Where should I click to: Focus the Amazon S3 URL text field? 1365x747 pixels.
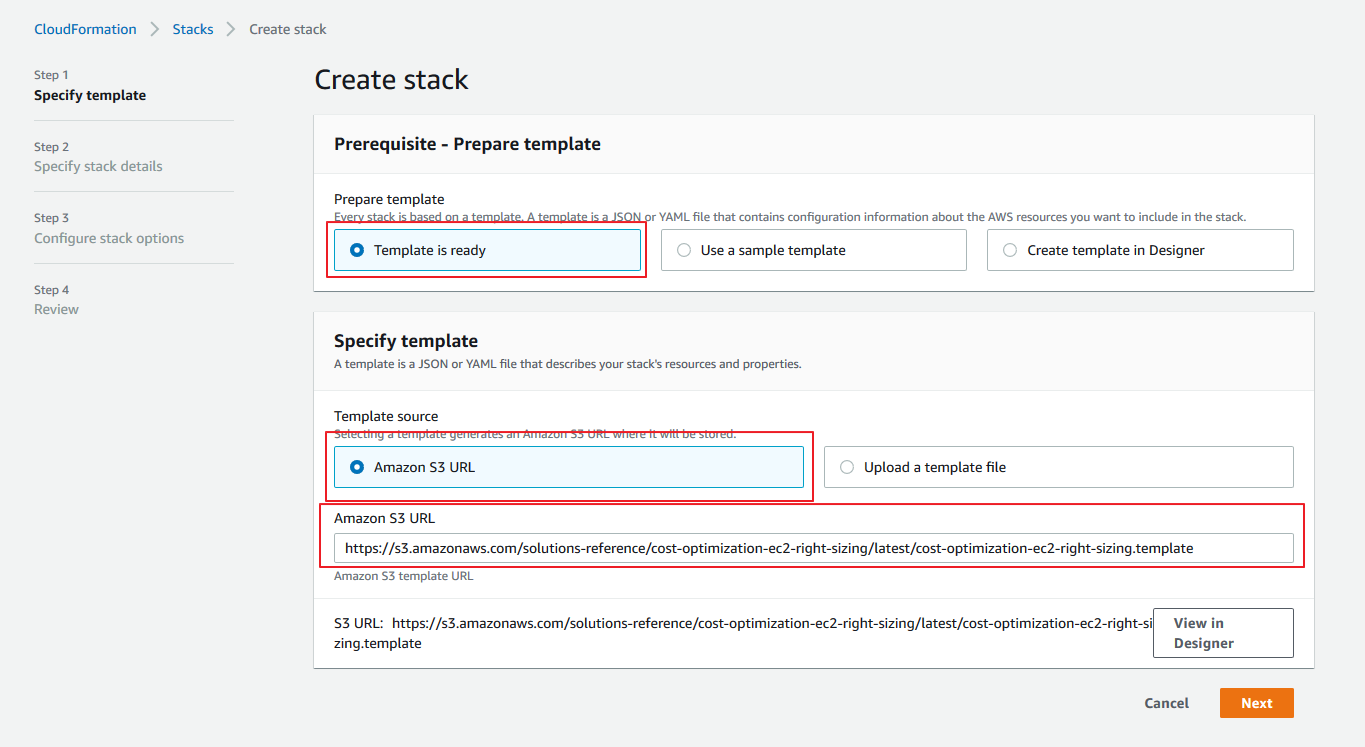pyautogui.click(x=813, y=548)
